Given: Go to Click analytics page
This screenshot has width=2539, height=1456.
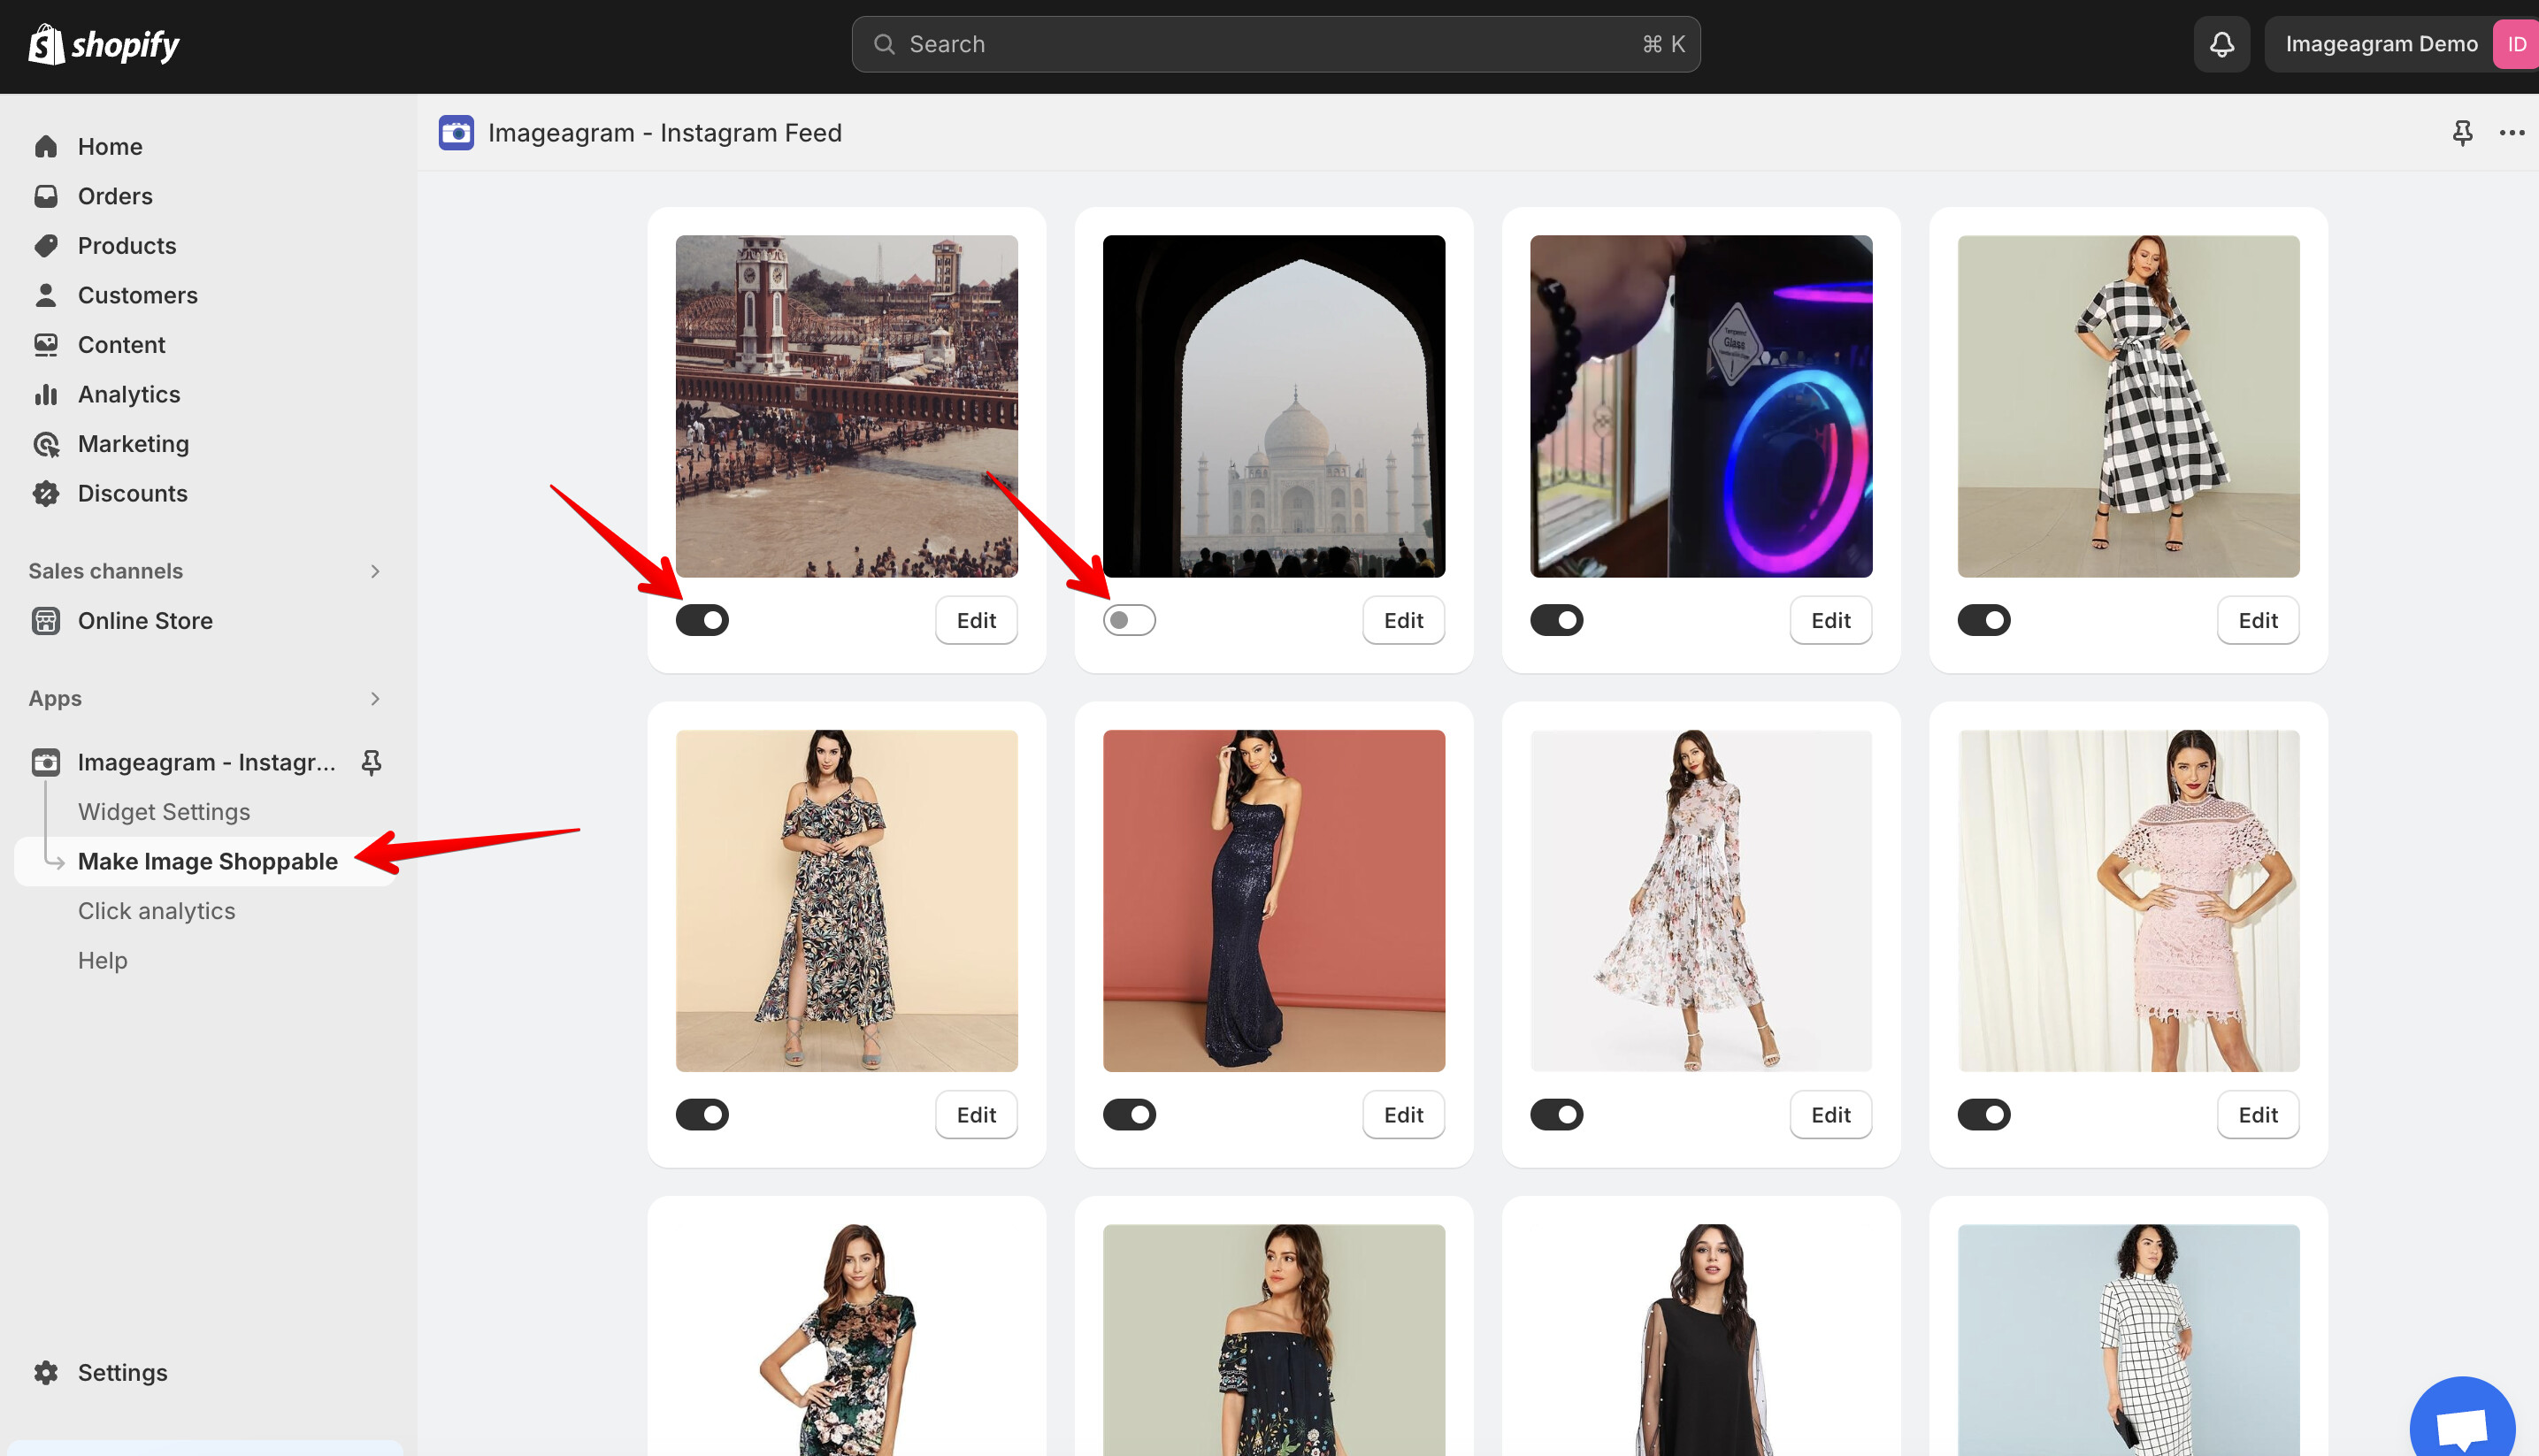Looking at the screenshot, I should pyautogui.click(x=157, y=911).
